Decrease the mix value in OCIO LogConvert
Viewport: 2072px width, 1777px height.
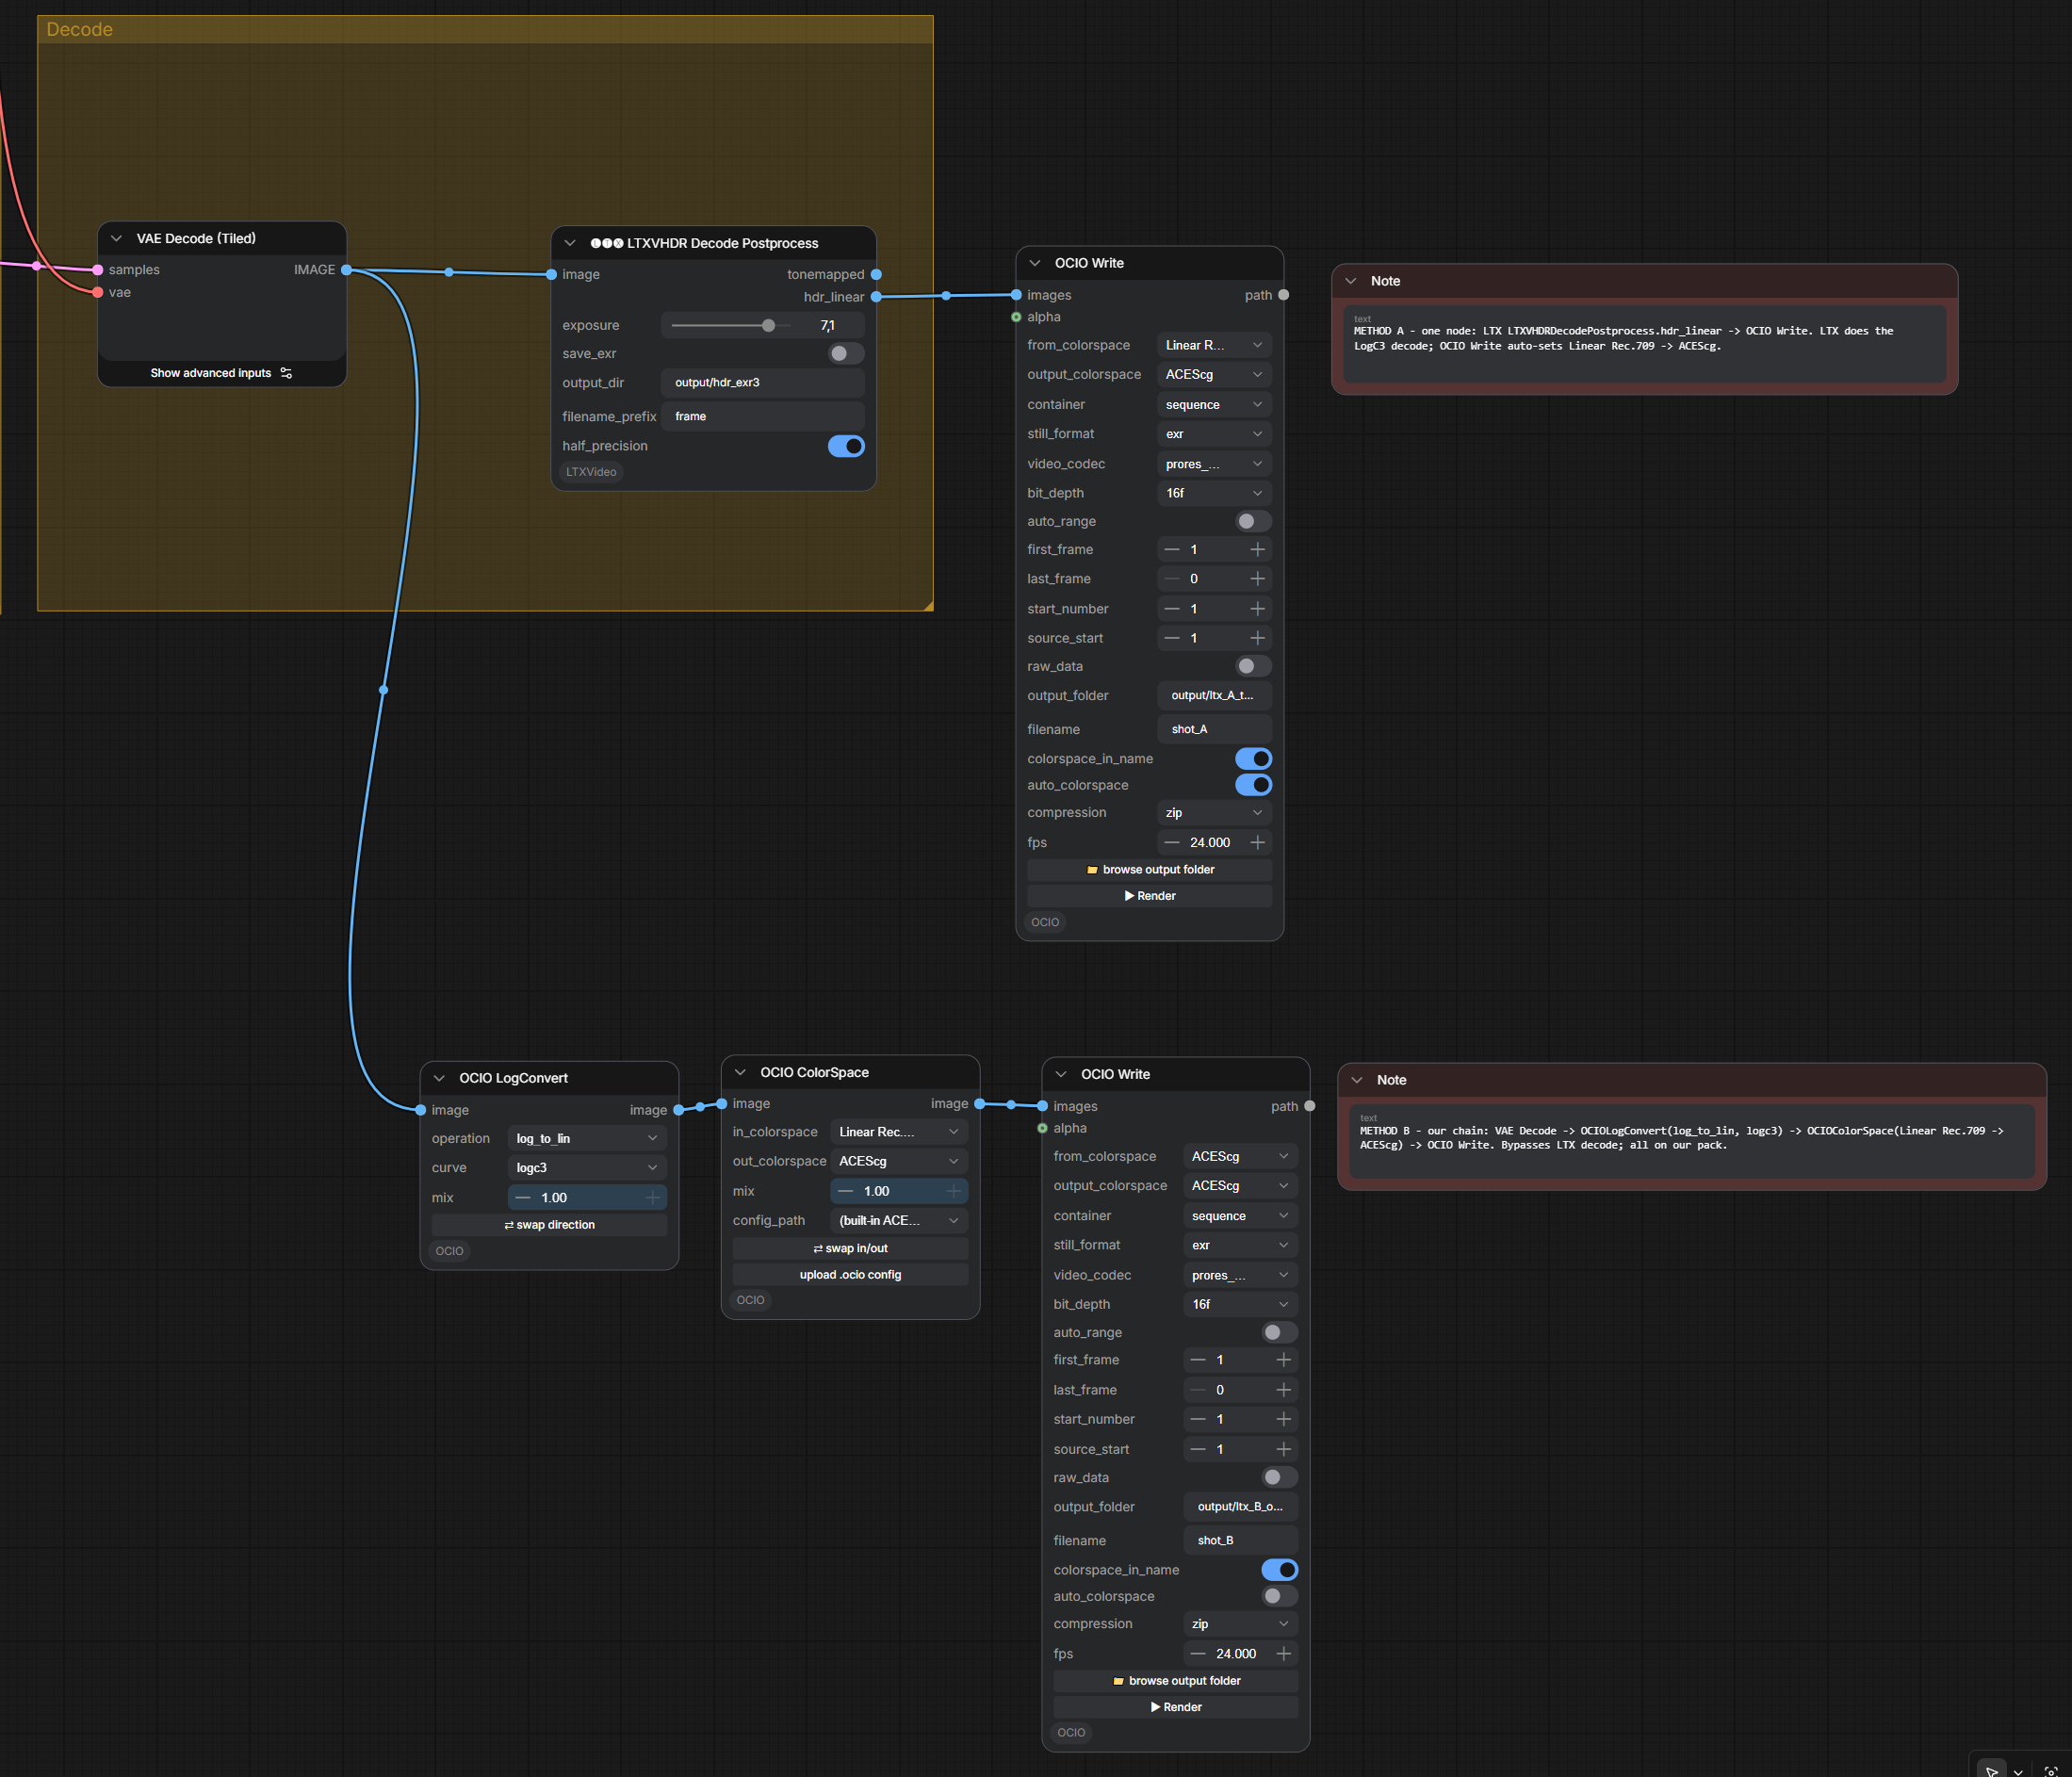point(522,1197)
